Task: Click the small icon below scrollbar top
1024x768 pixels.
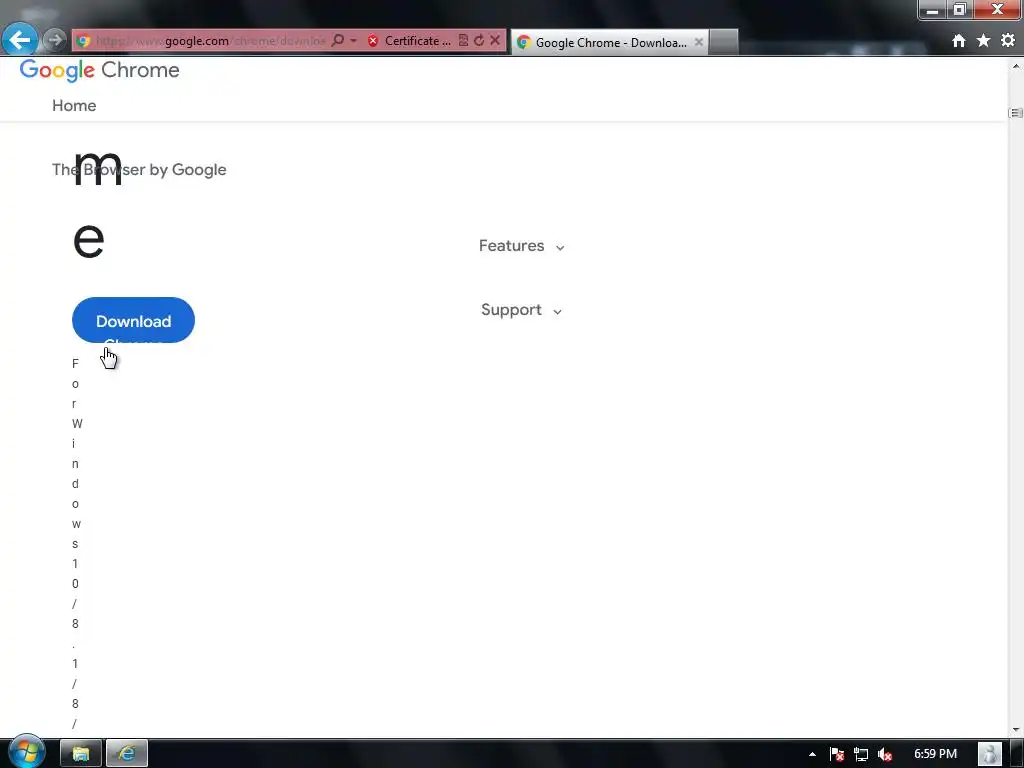Action: click(x=1016, y=113)
